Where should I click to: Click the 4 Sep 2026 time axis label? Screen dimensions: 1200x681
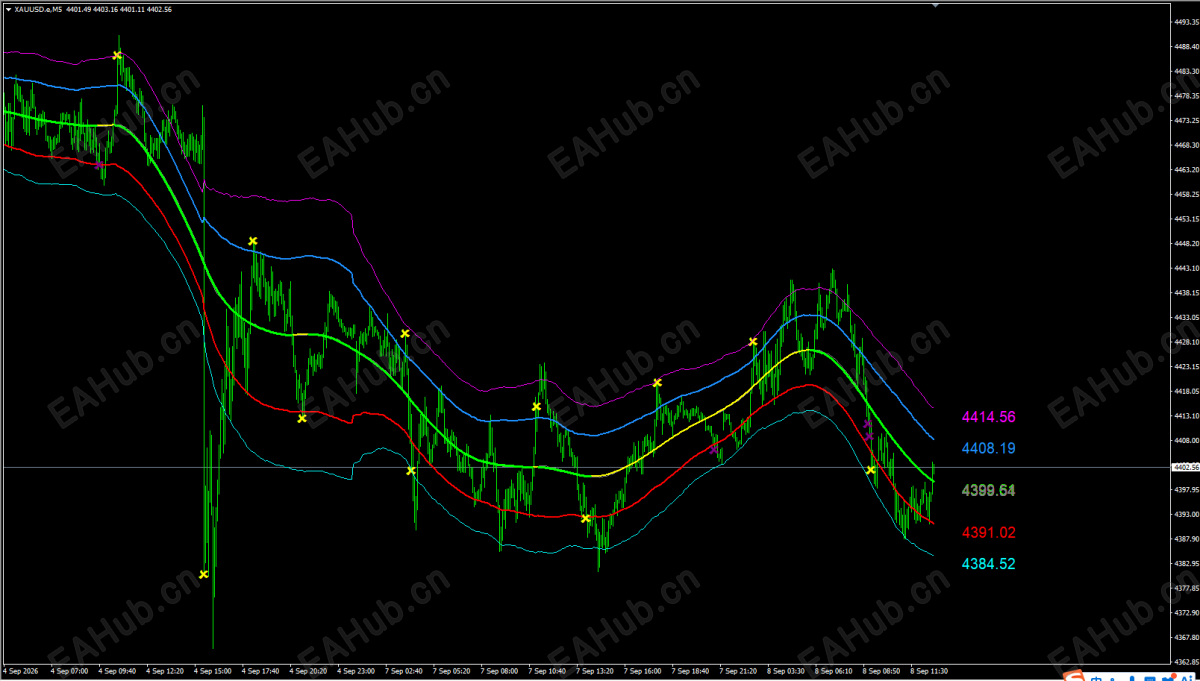click(19, 671)
